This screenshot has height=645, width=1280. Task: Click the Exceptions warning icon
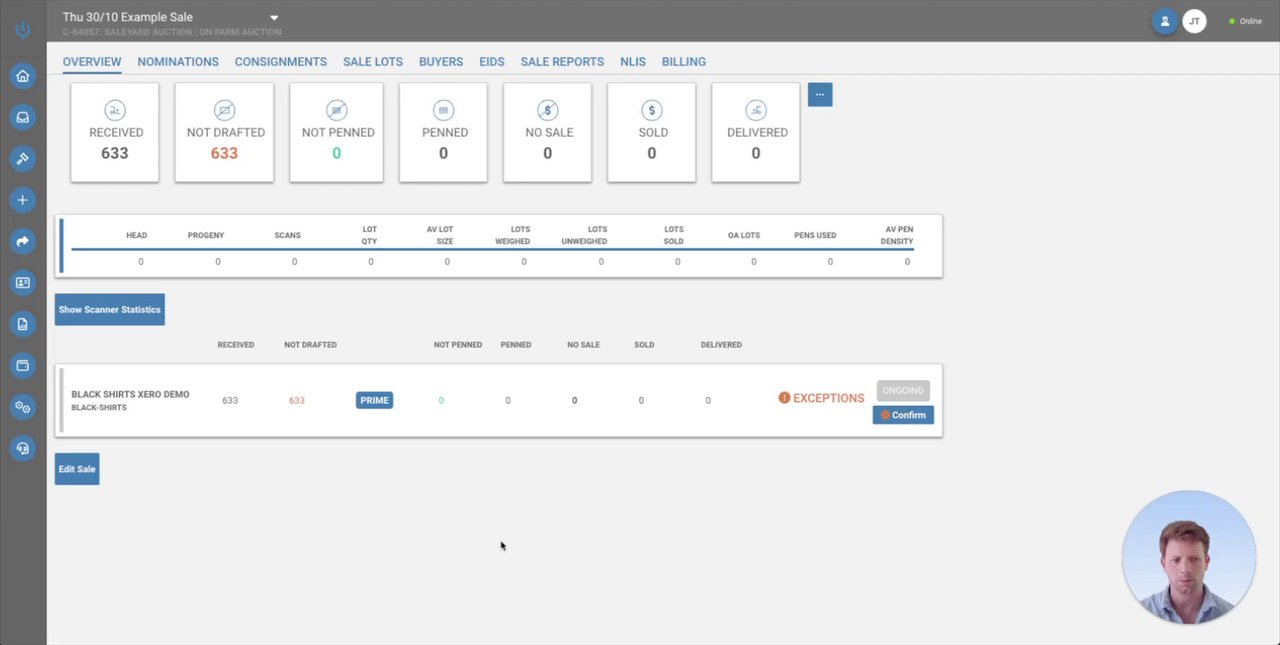784,398
